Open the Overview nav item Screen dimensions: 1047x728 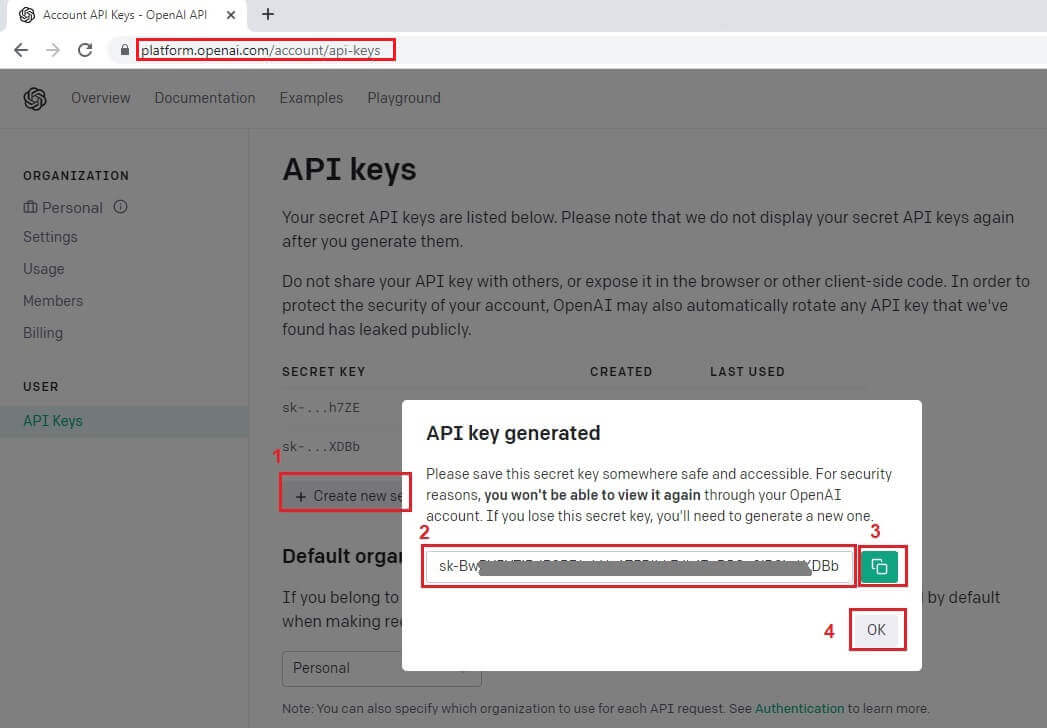tap(101, 98)
